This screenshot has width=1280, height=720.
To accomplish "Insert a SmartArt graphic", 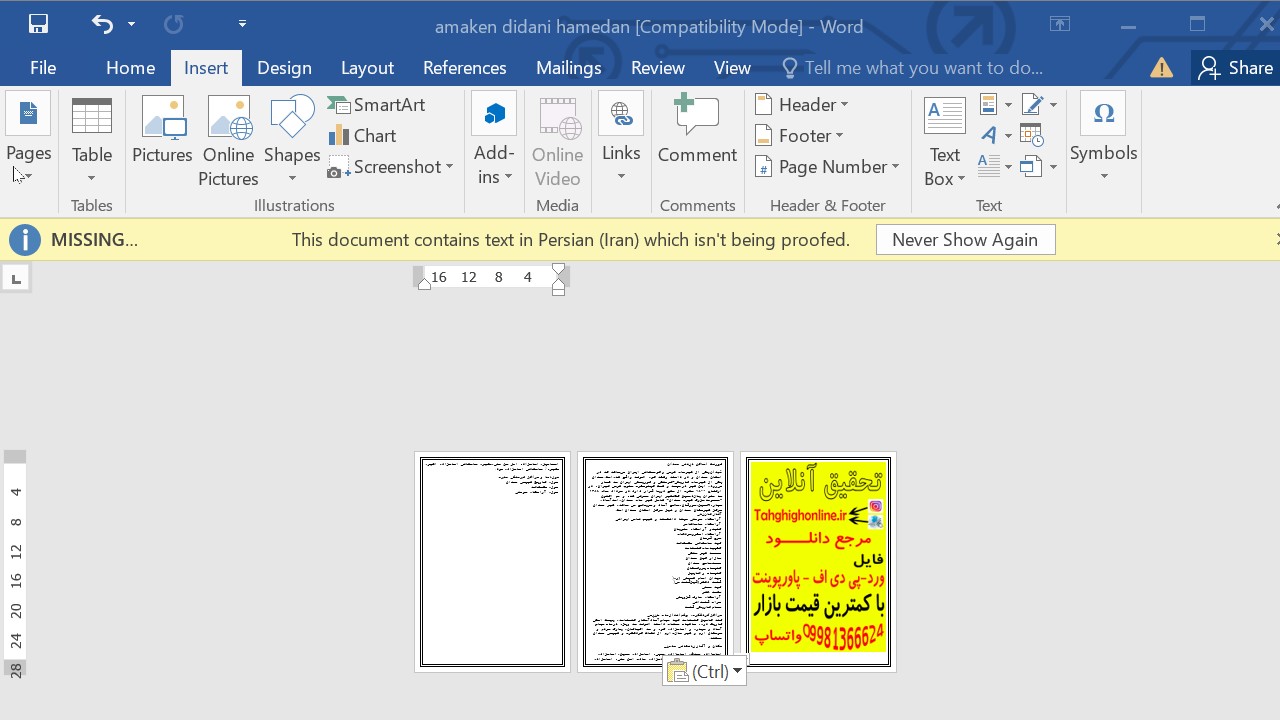I will coord(377,104).
